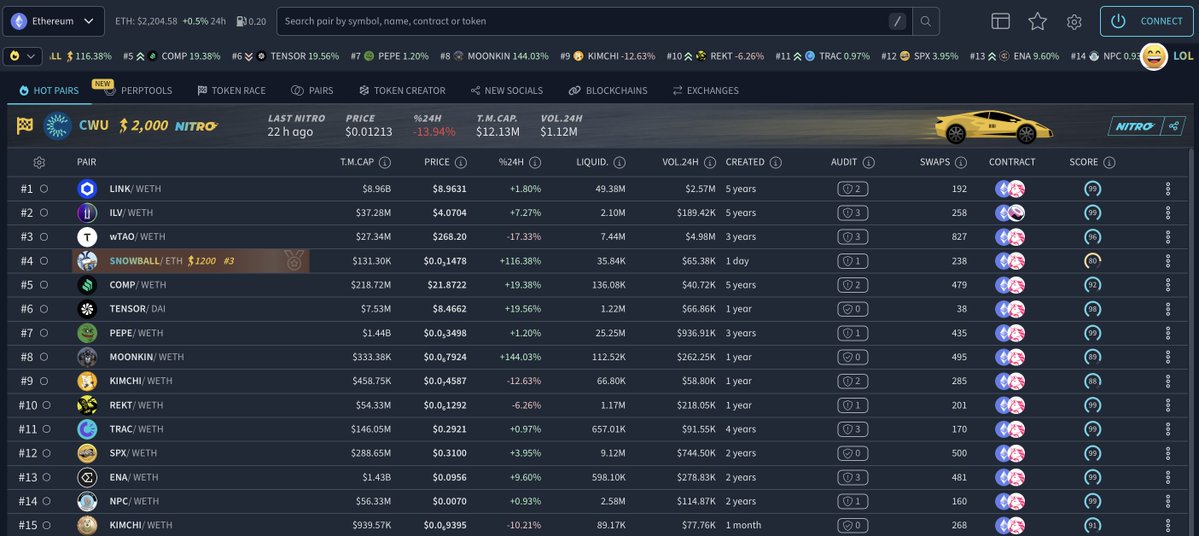The image size is (1199, 536).
Task: Open more options menu for TENSOR row
Action: [1168, 309]
